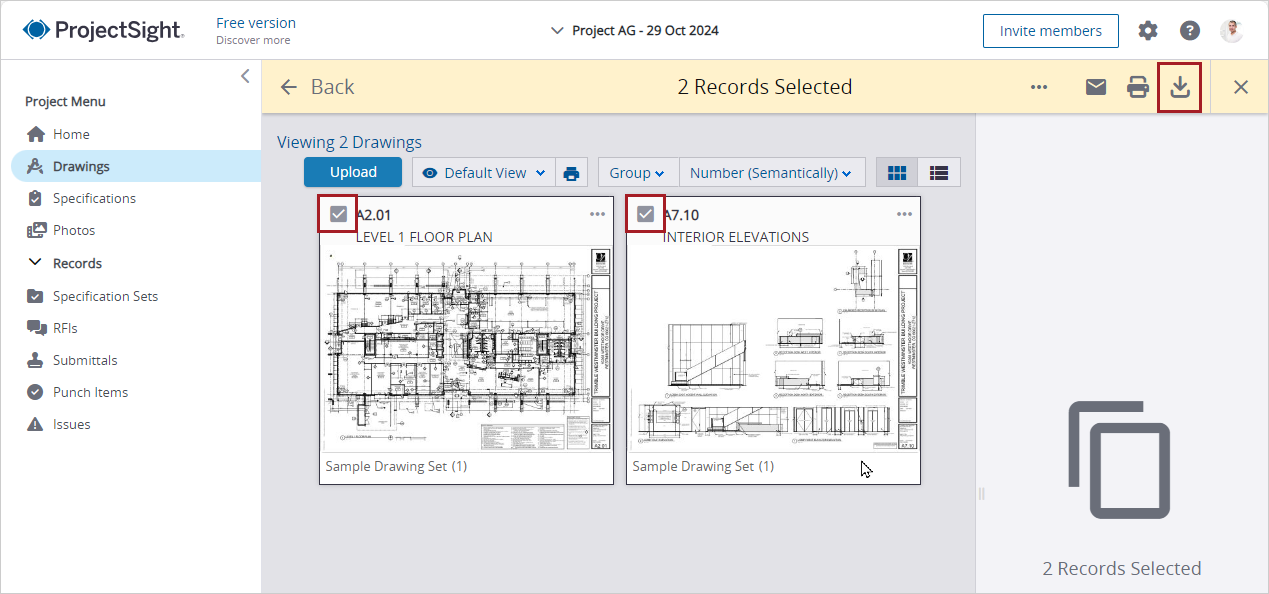This screenshot has height=594, width=1269.
Task: Toggle grid view for drawings
Action: [896, 172]
